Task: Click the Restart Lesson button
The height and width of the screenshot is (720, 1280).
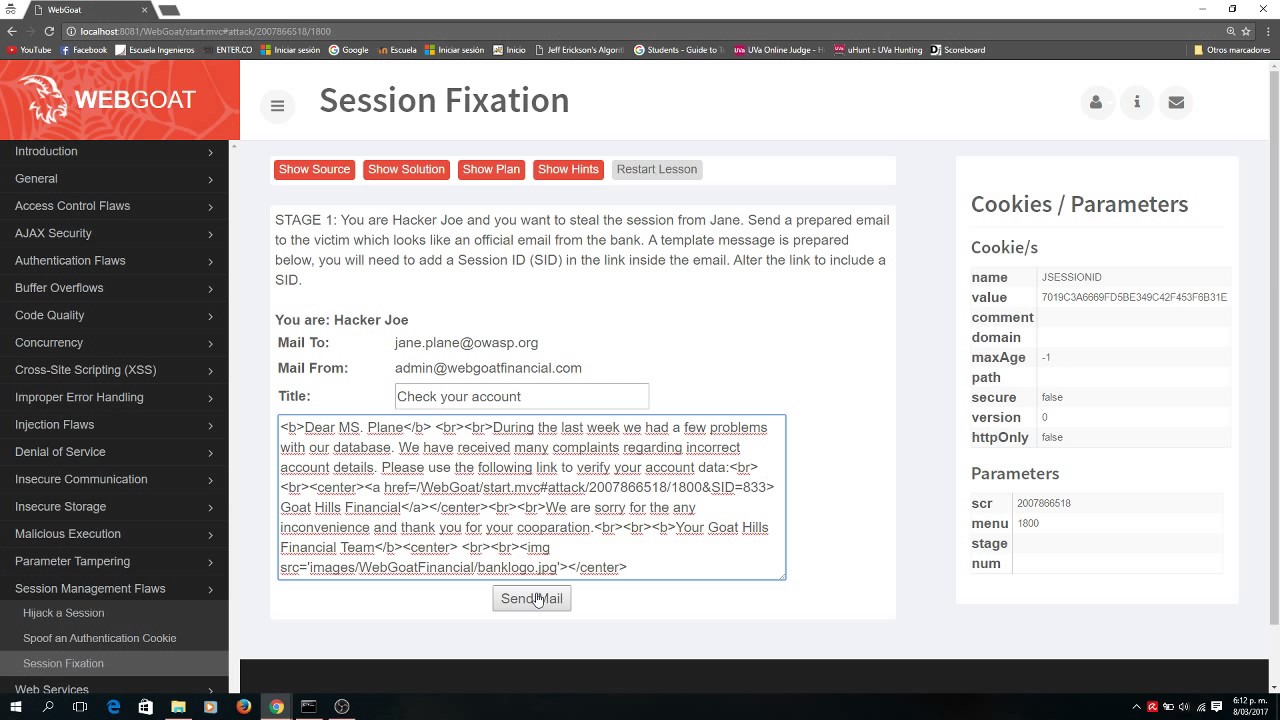Action: (x=657, y=169)
